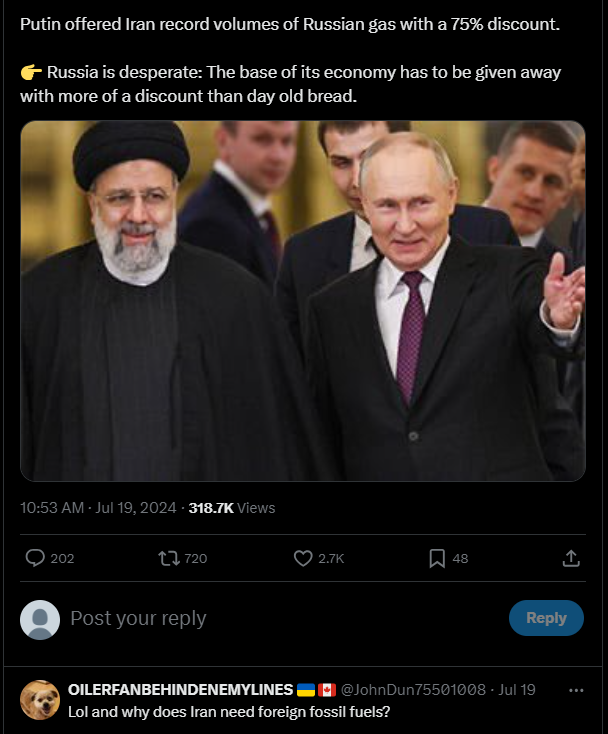Open OILERFANBEHINDENEMYLINES profile name
This screenshot has height=734, width=608.
[x=180, y=690]
